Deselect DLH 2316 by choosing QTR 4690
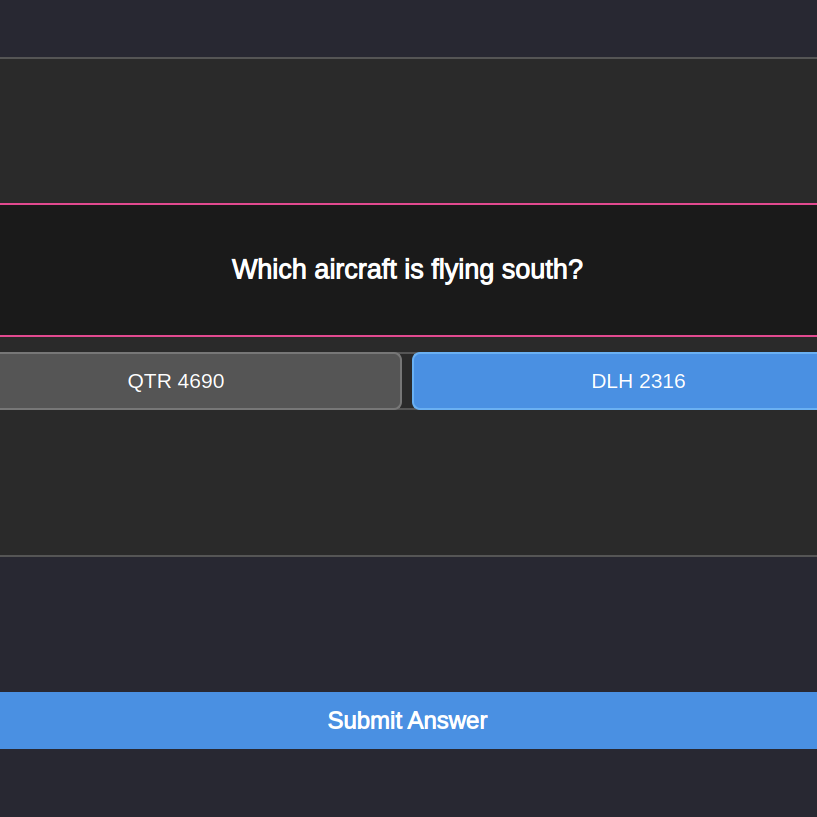 pyautogui.click(x=176, y=381)
